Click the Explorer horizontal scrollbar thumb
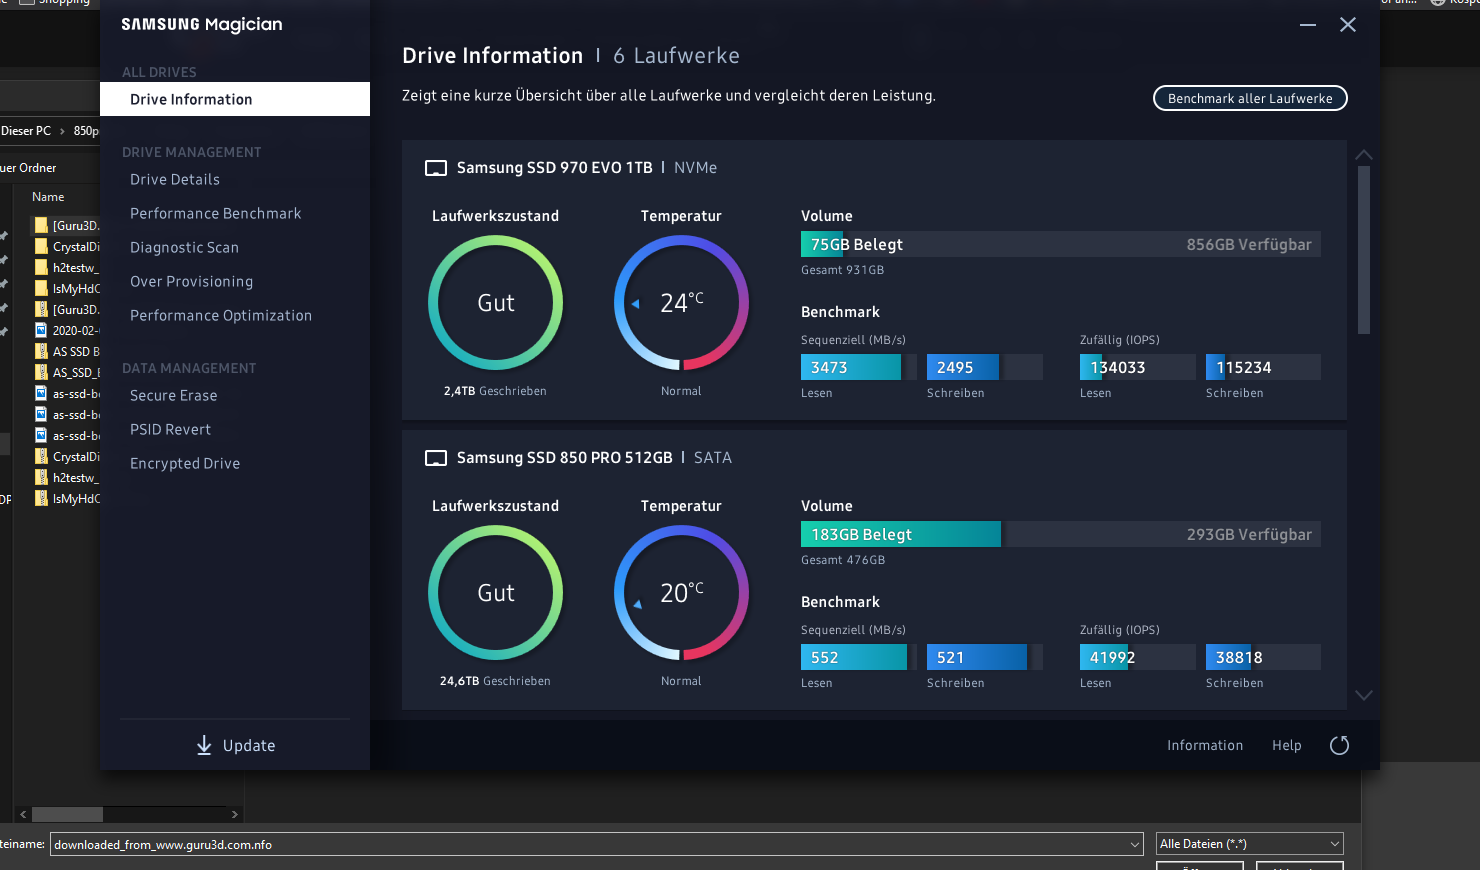Viewport: 1480px width, 870px height. (68, 814)
